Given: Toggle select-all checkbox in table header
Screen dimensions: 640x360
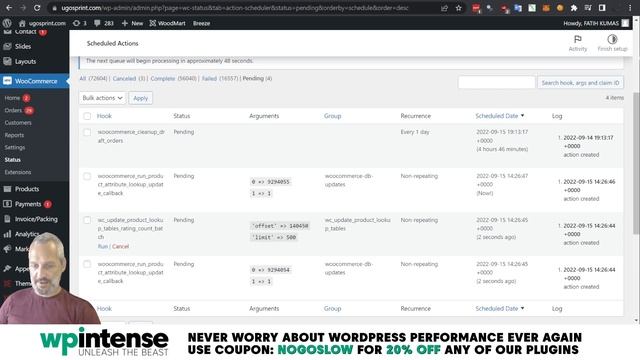Looking at the screenshot, I should coord(87,116).
